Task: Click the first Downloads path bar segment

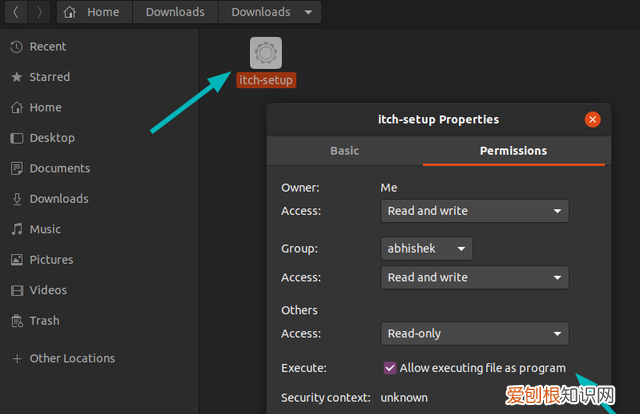Action: (x=176, y=12)
